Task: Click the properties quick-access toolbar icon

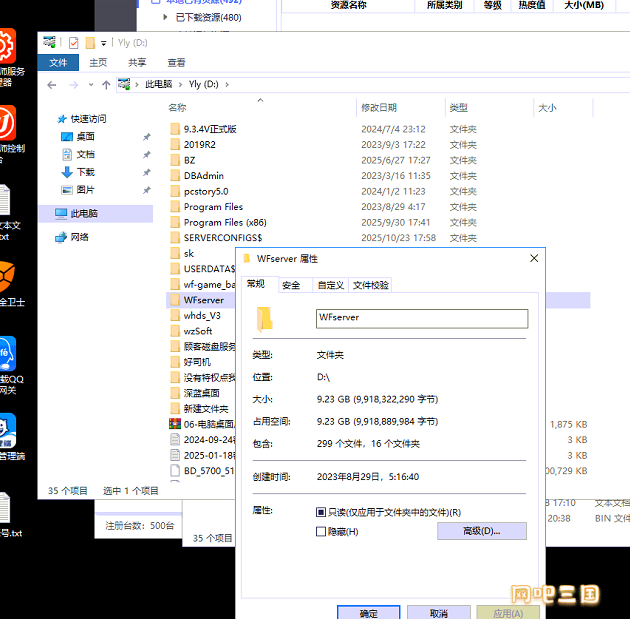Action: pyautogui.click(x=73, y=43)
